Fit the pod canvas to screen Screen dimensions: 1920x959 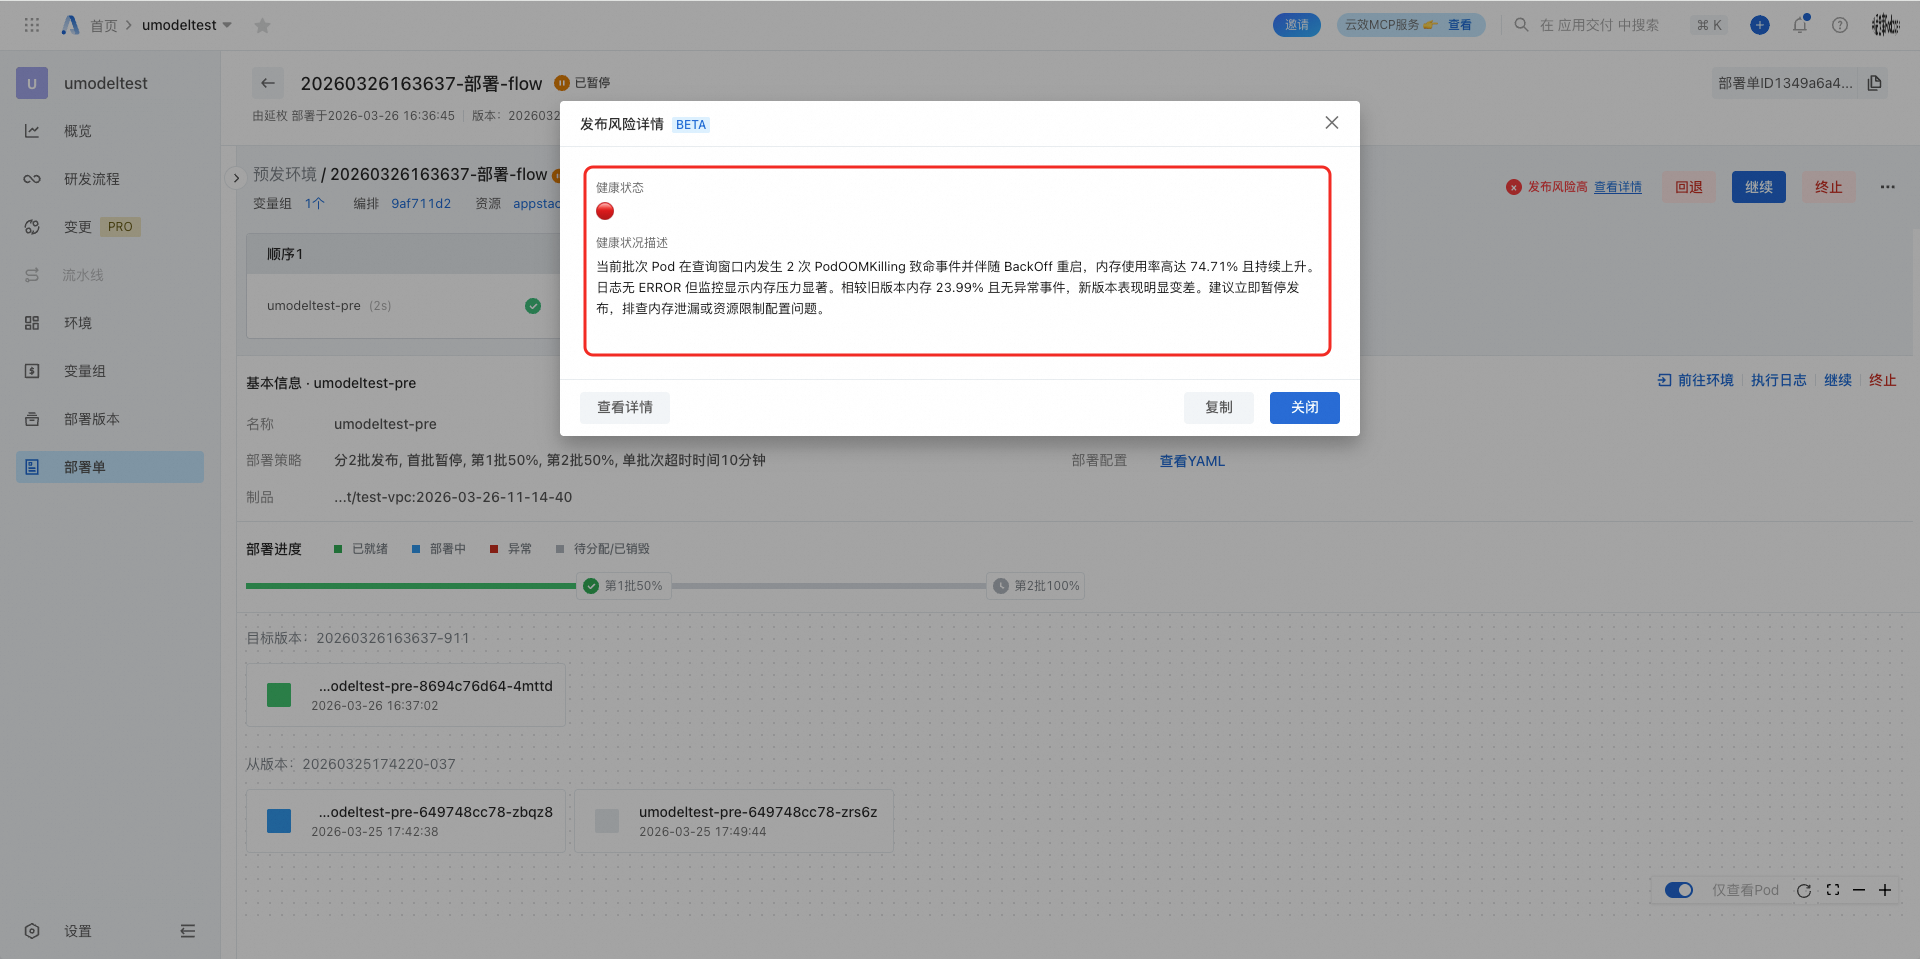pyautogui.click(x=1833, y=890)
